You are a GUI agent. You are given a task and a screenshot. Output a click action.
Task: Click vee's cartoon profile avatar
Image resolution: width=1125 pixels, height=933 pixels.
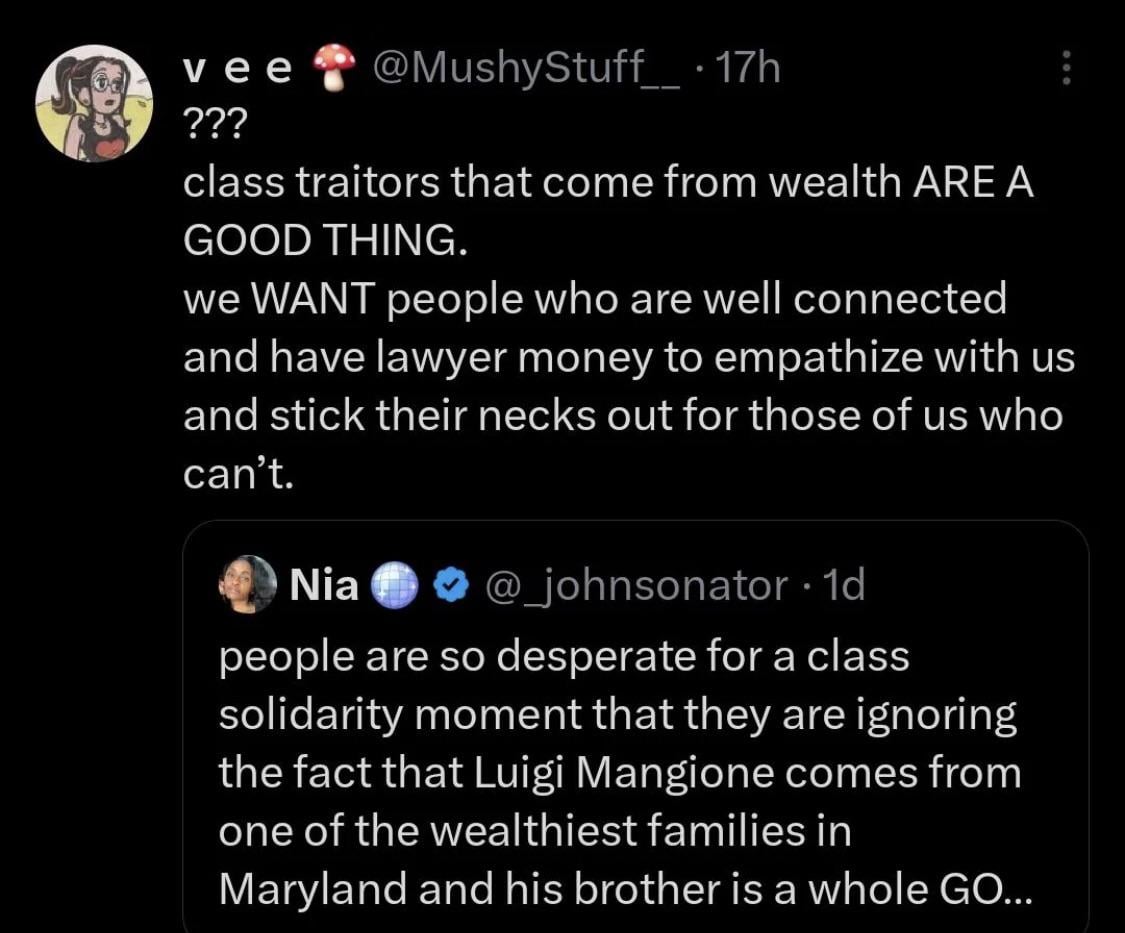point(93,103)
